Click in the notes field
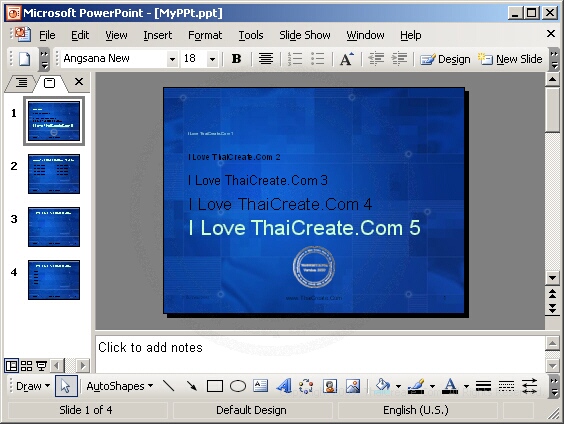The image size is (564, 424). (x=320, y=355)
